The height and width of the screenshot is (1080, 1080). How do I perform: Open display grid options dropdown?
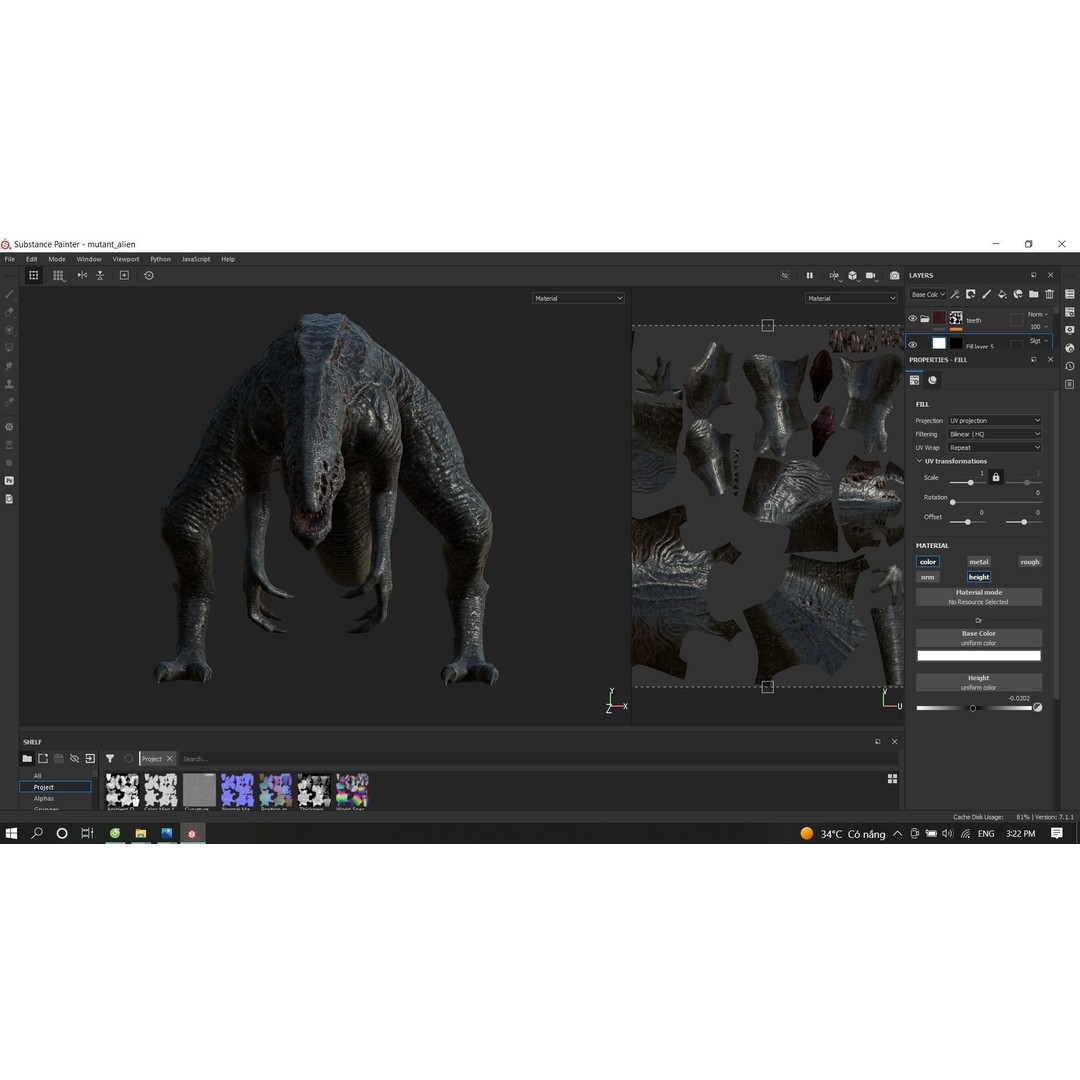point(59,276)
